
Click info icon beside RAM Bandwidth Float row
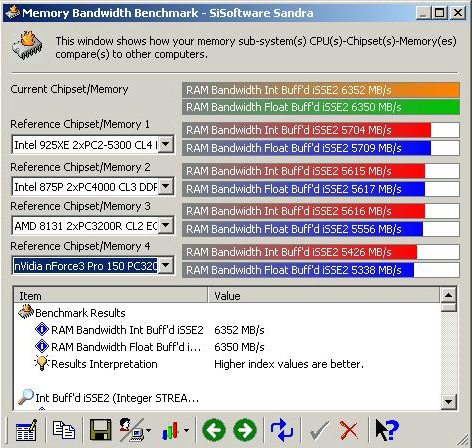pos(42,347)
